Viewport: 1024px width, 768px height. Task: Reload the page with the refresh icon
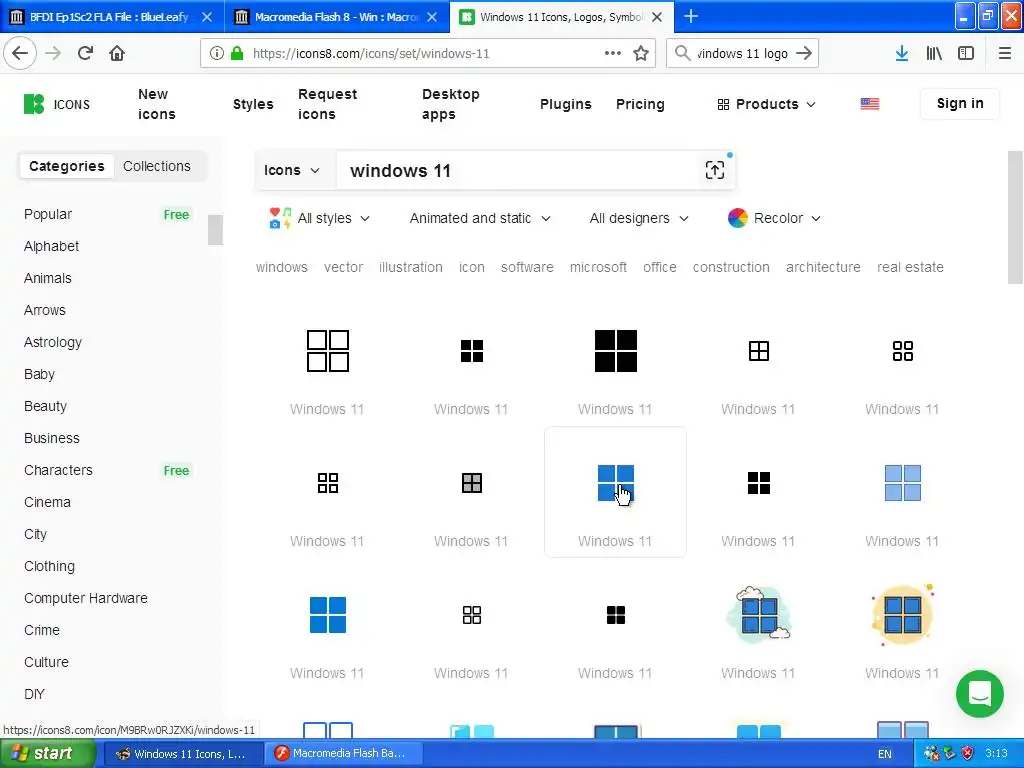coord(85,53)
